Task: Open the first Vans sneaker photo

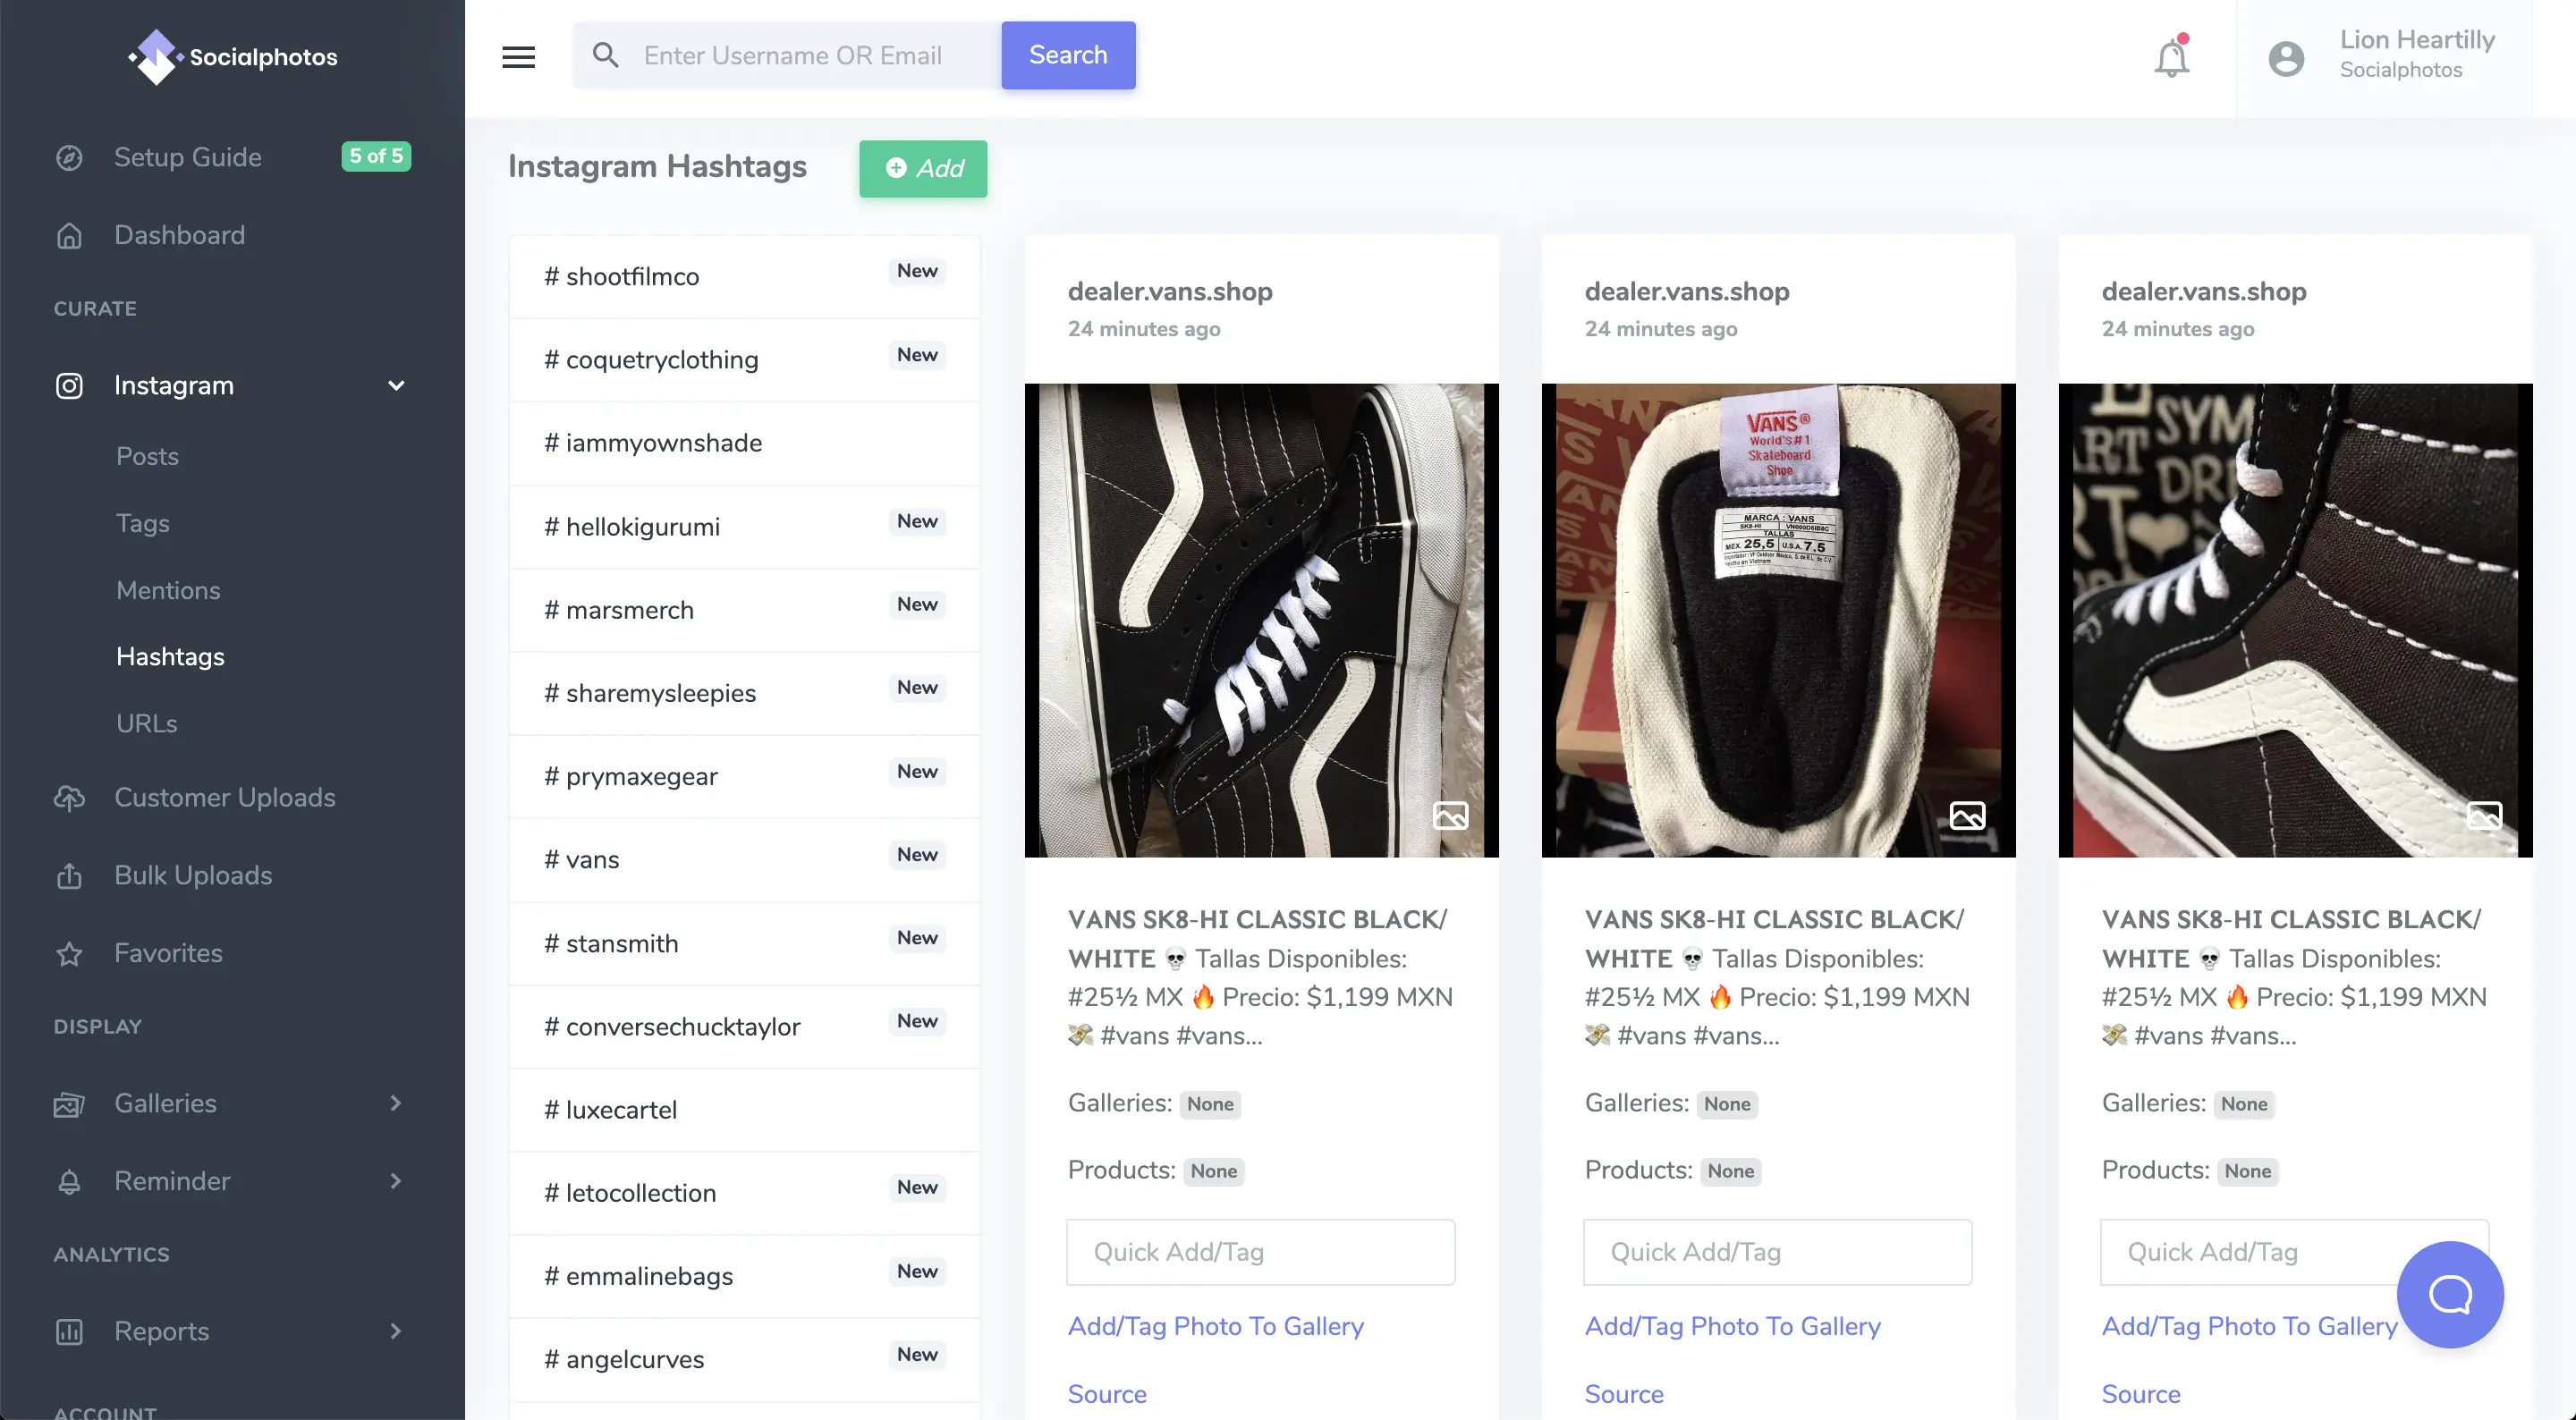Action: point(1262,620)
